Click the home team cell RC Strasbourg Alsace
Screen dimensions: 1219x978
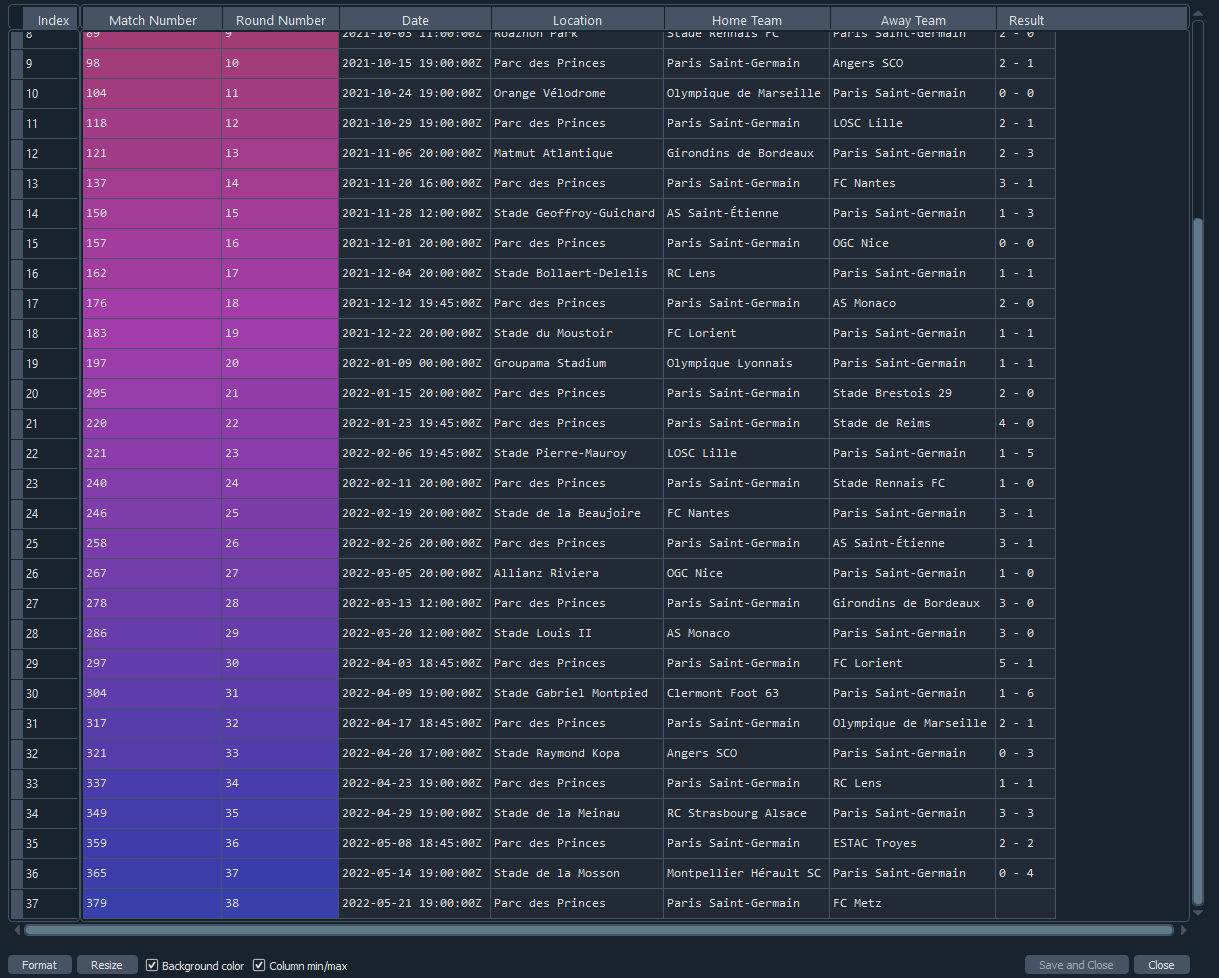[747, 813]
